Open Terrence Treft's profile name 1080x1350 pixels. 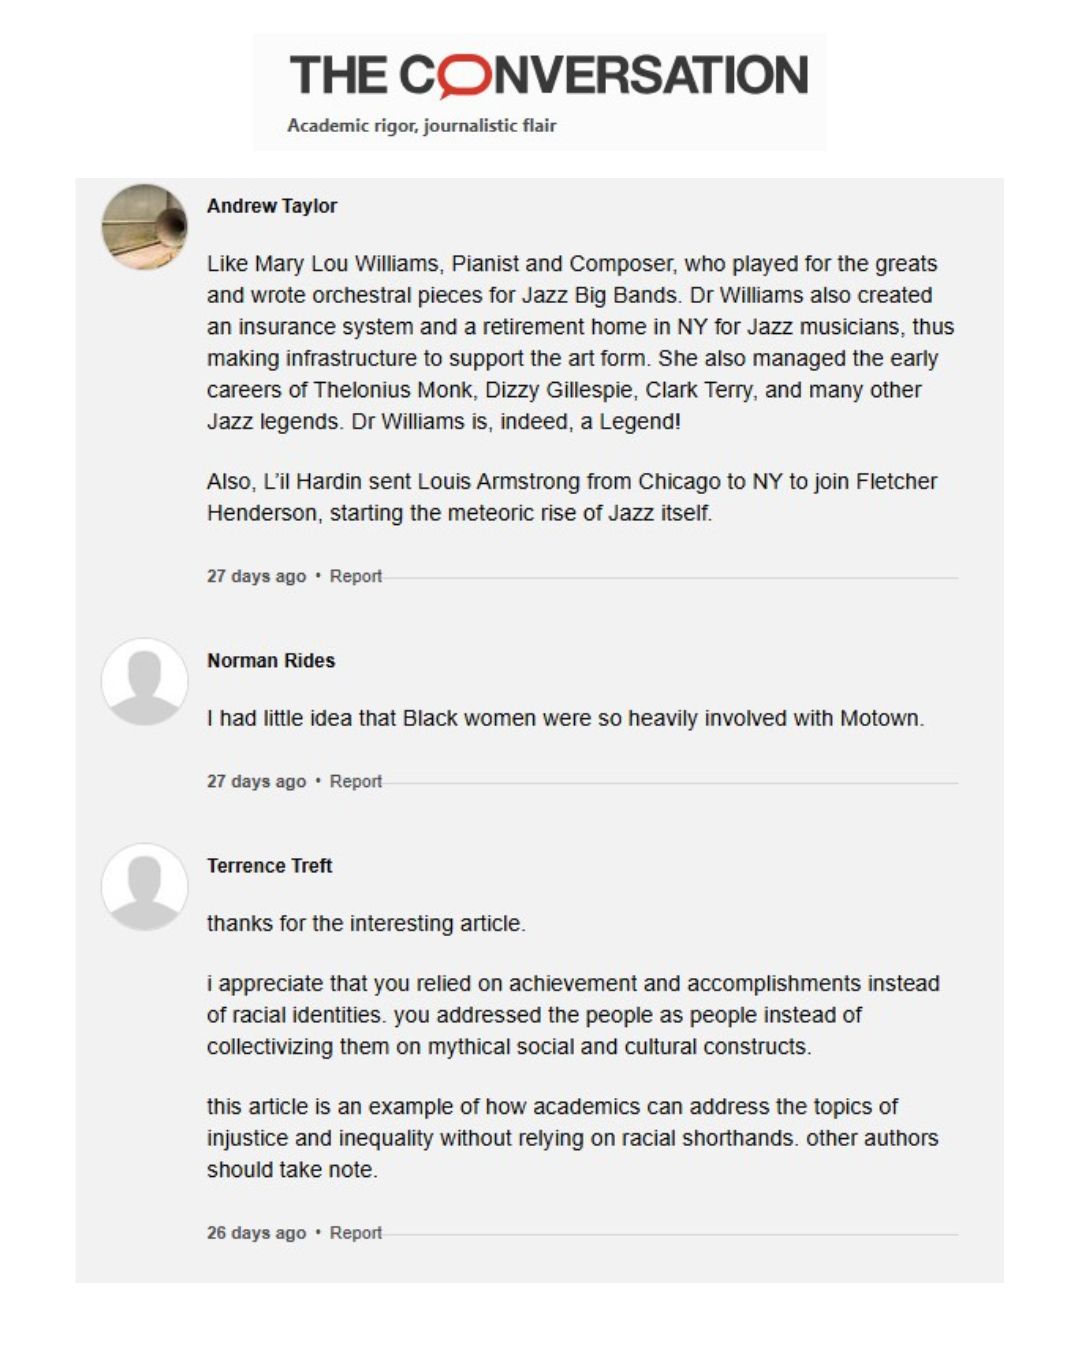pos(269,866)
